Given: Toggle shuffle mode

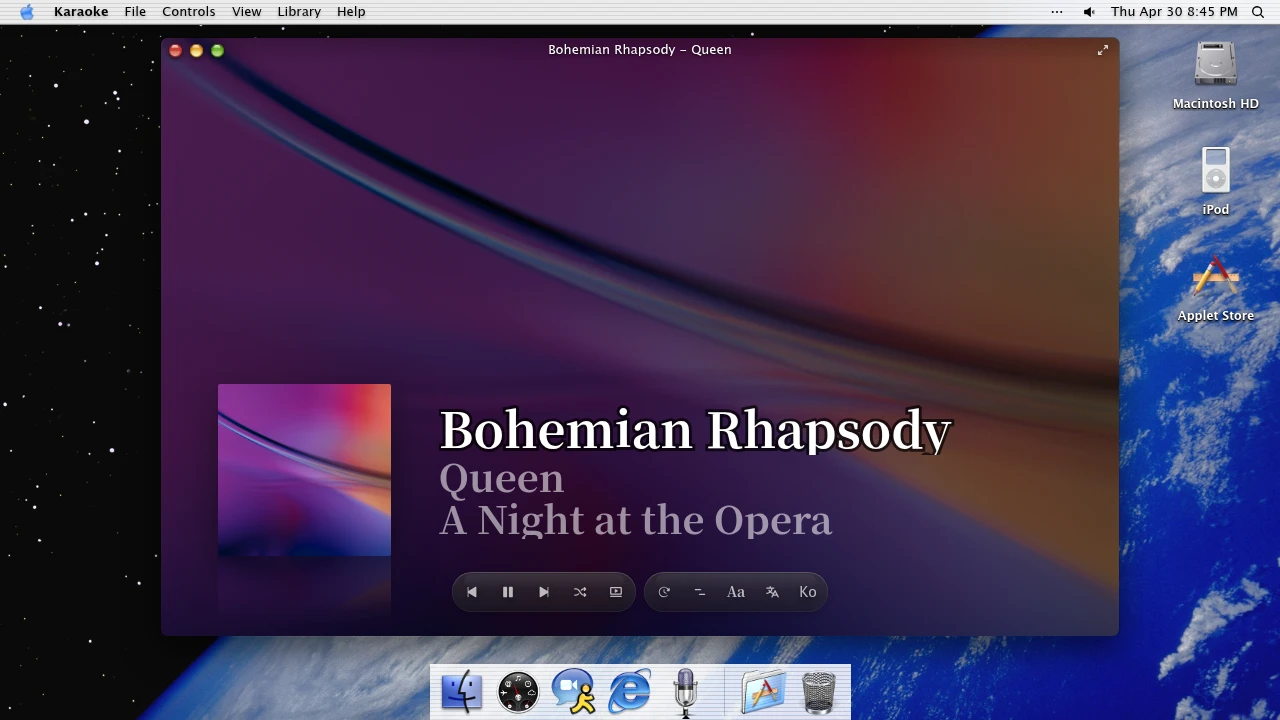Looking at the screenshot, I should 580,592.
